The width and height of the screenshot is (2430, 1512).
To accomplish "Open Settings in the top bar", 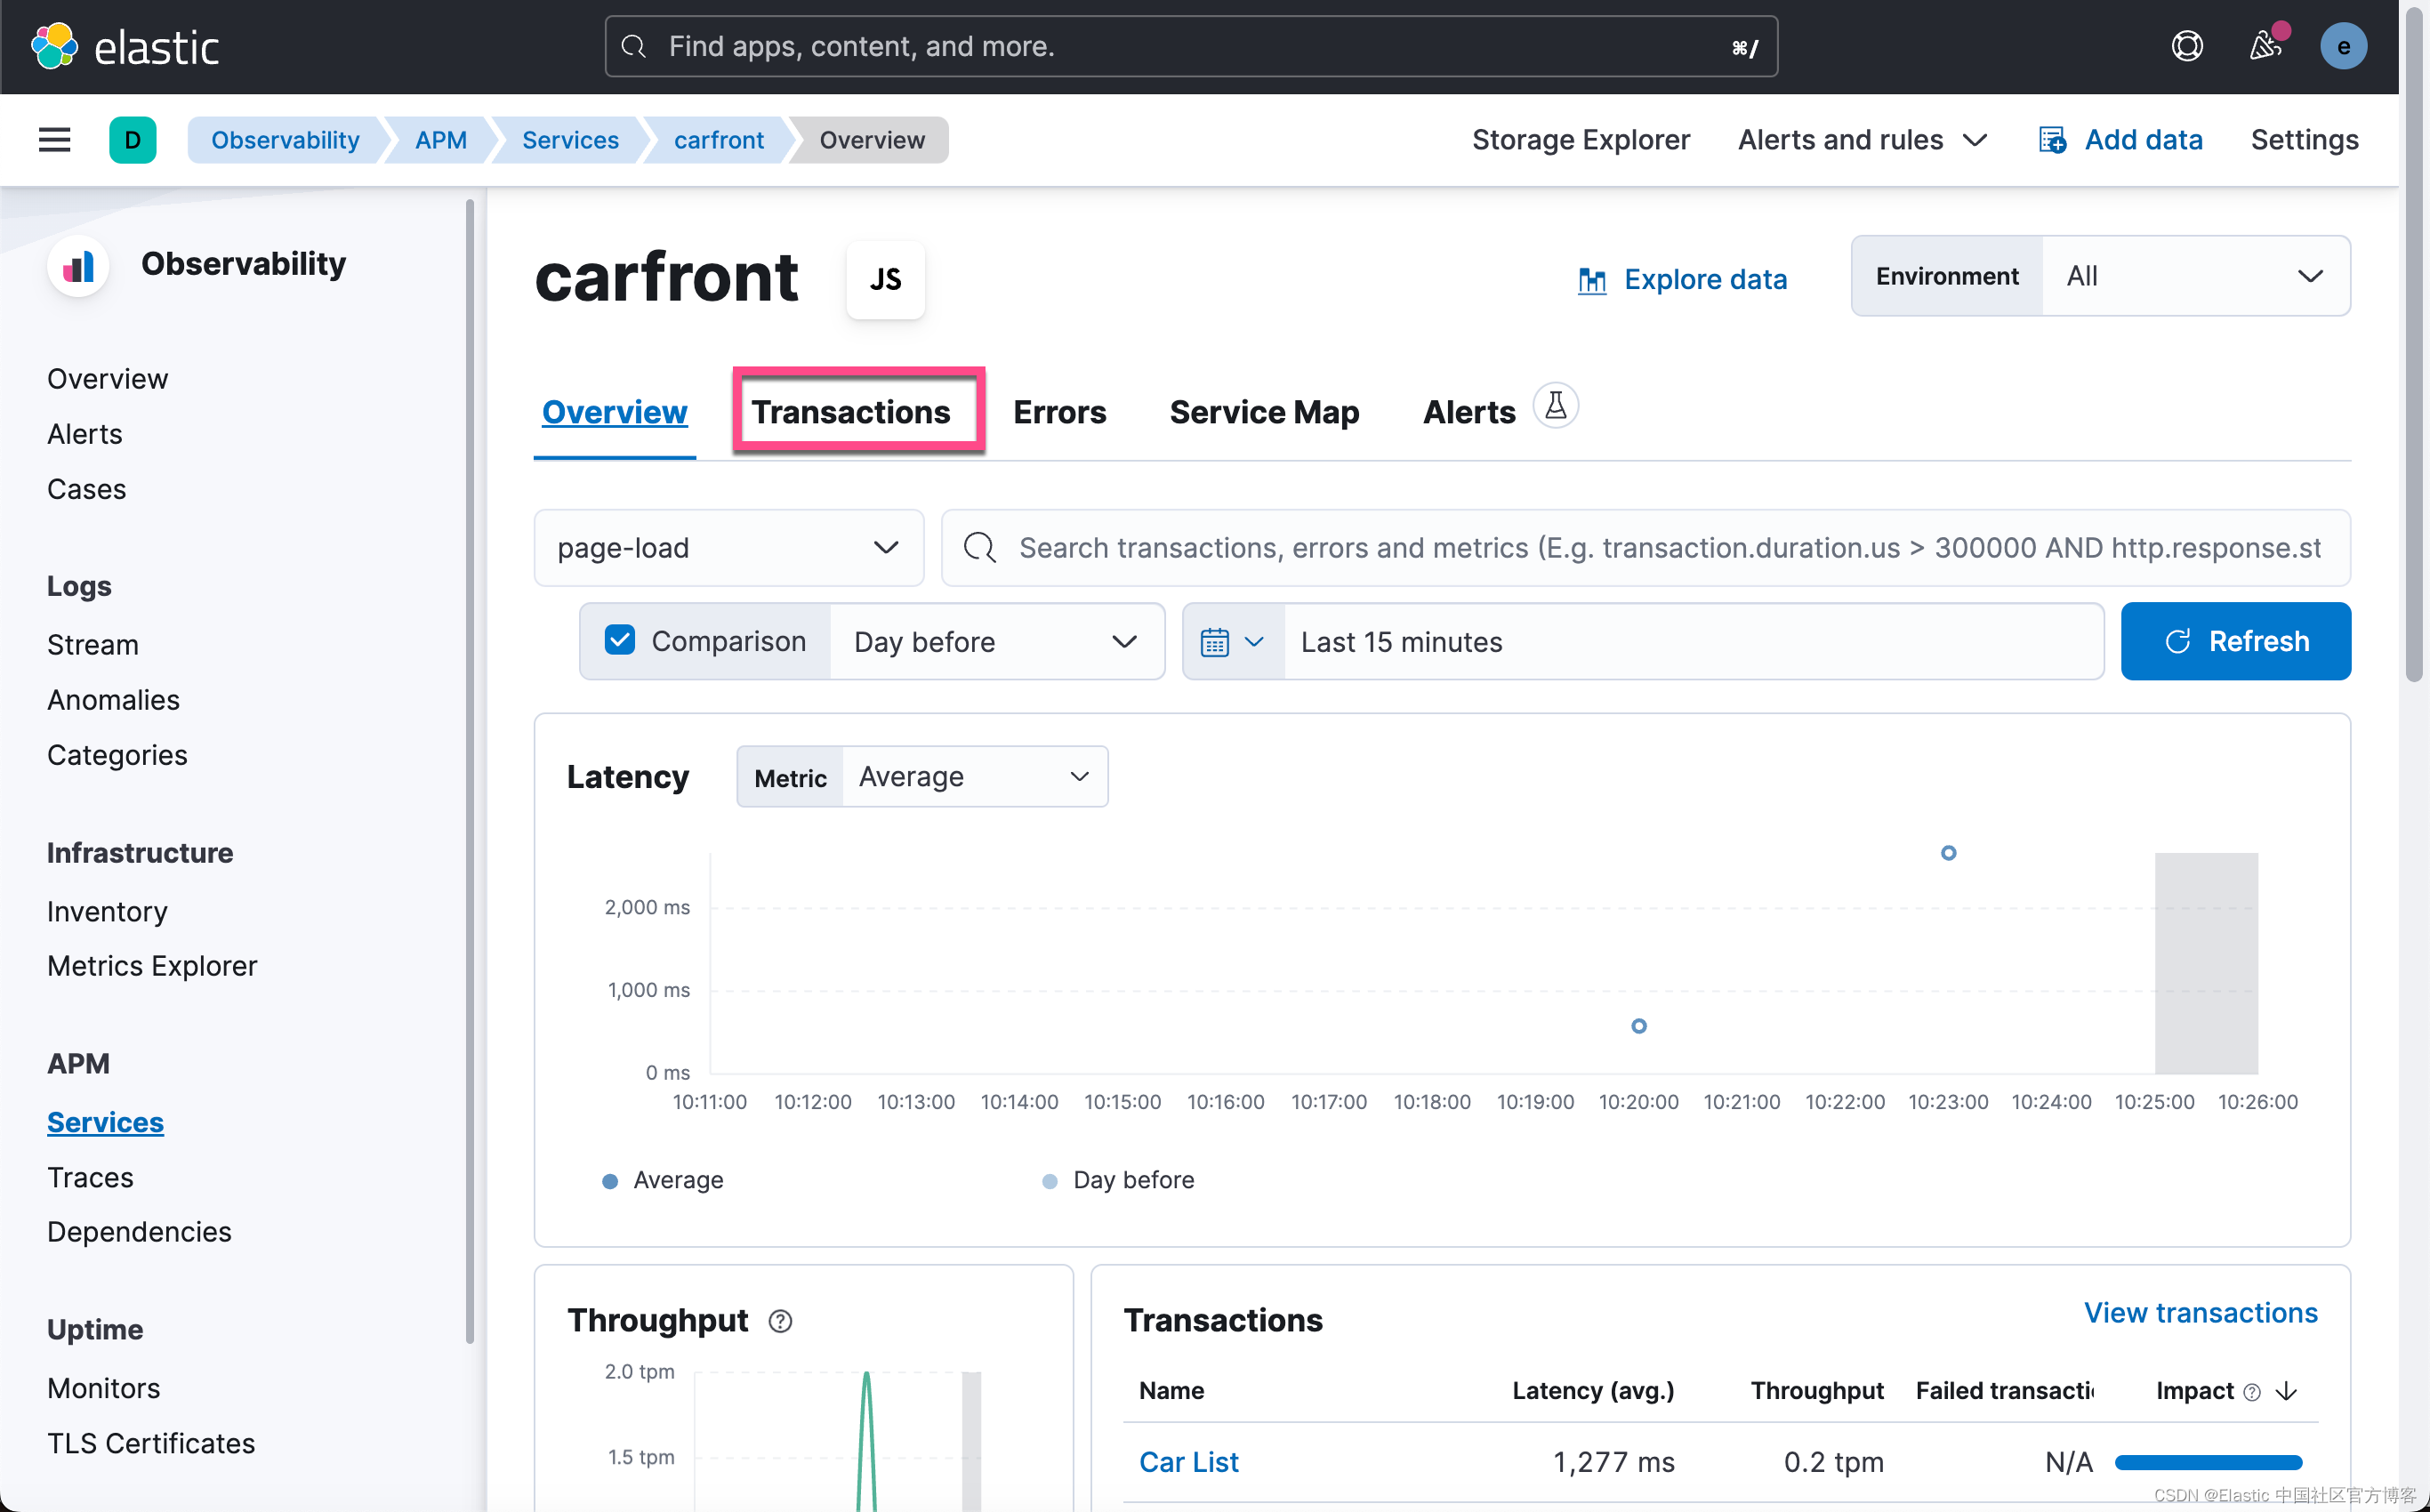I will pos(2304,140).
